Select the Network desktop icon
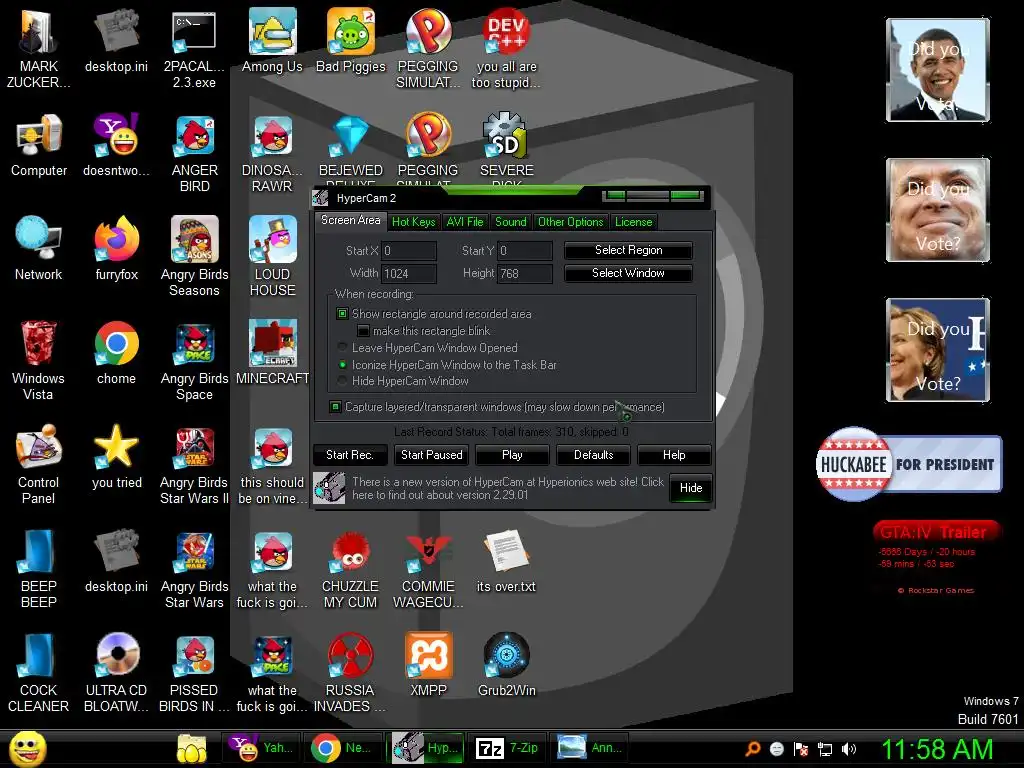This screenshot has width=1024, height=768. [x=39, y=249]
